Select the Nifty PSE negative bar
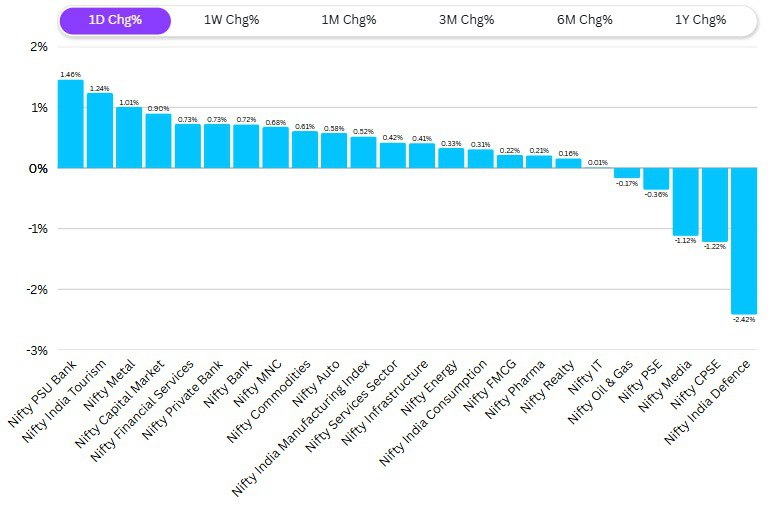Image resolution: width=776 pixels, height=505 pixels. tap(656, 179)
